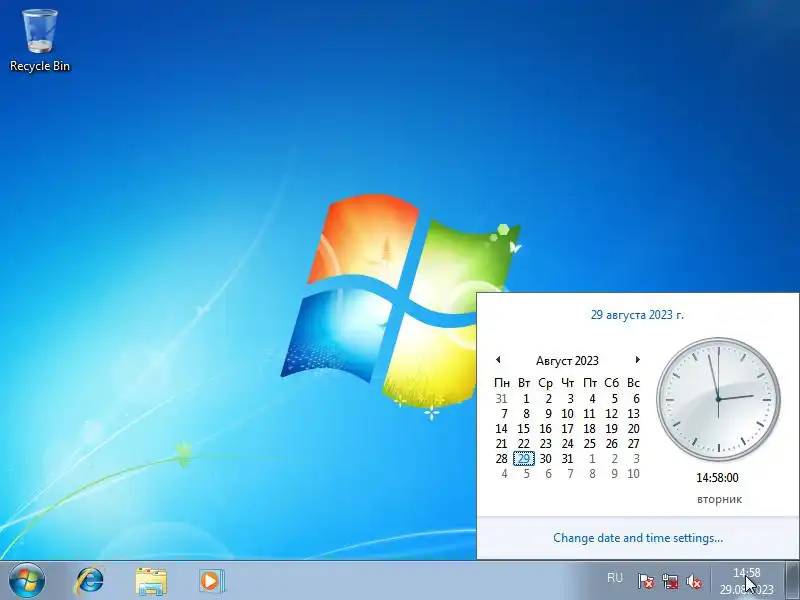The width and height of the screenshot is (800, 600).
Task: Open Windows Explorer from taskbar
Action: point(151,581)
